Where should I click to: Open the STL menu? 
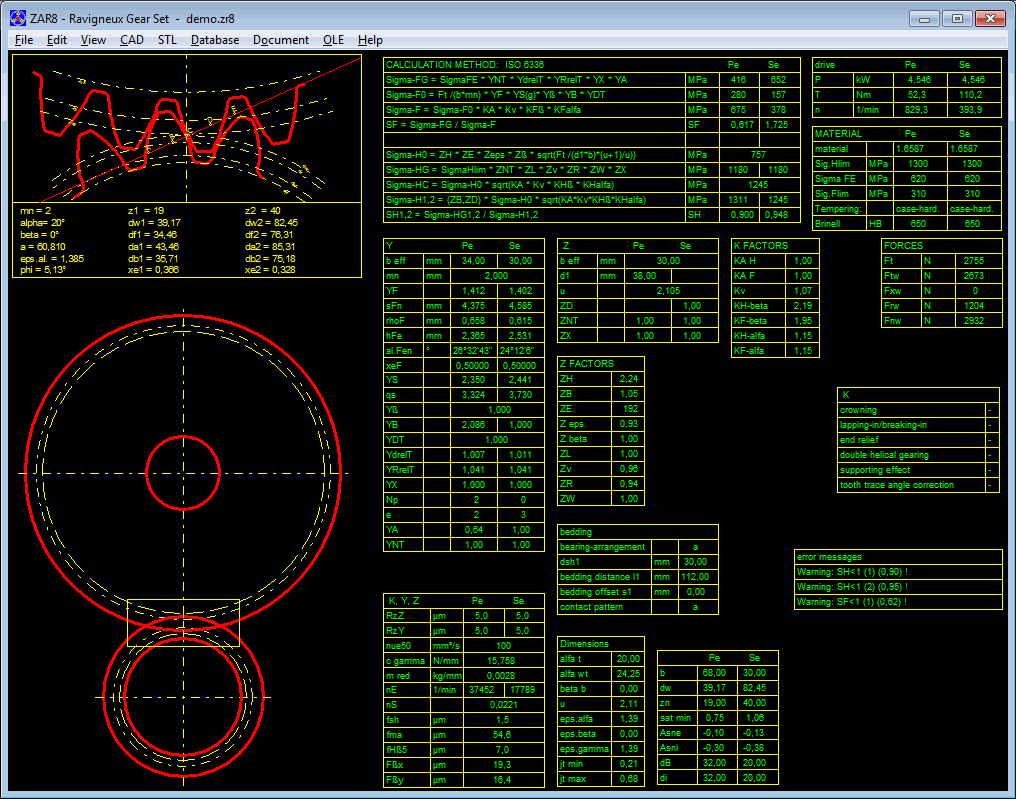point(167,40)
